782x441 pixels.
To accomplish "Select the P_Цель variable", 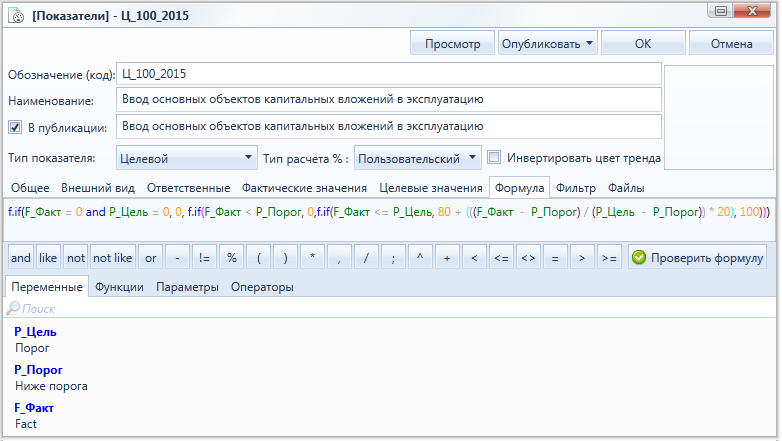I will pos(35,332).
